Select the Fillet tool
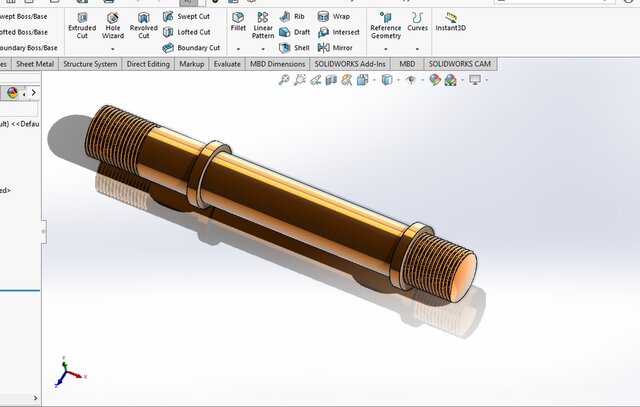Image resolution: width=640 pixels, height=407 pixels. click(x=238, y=22)
